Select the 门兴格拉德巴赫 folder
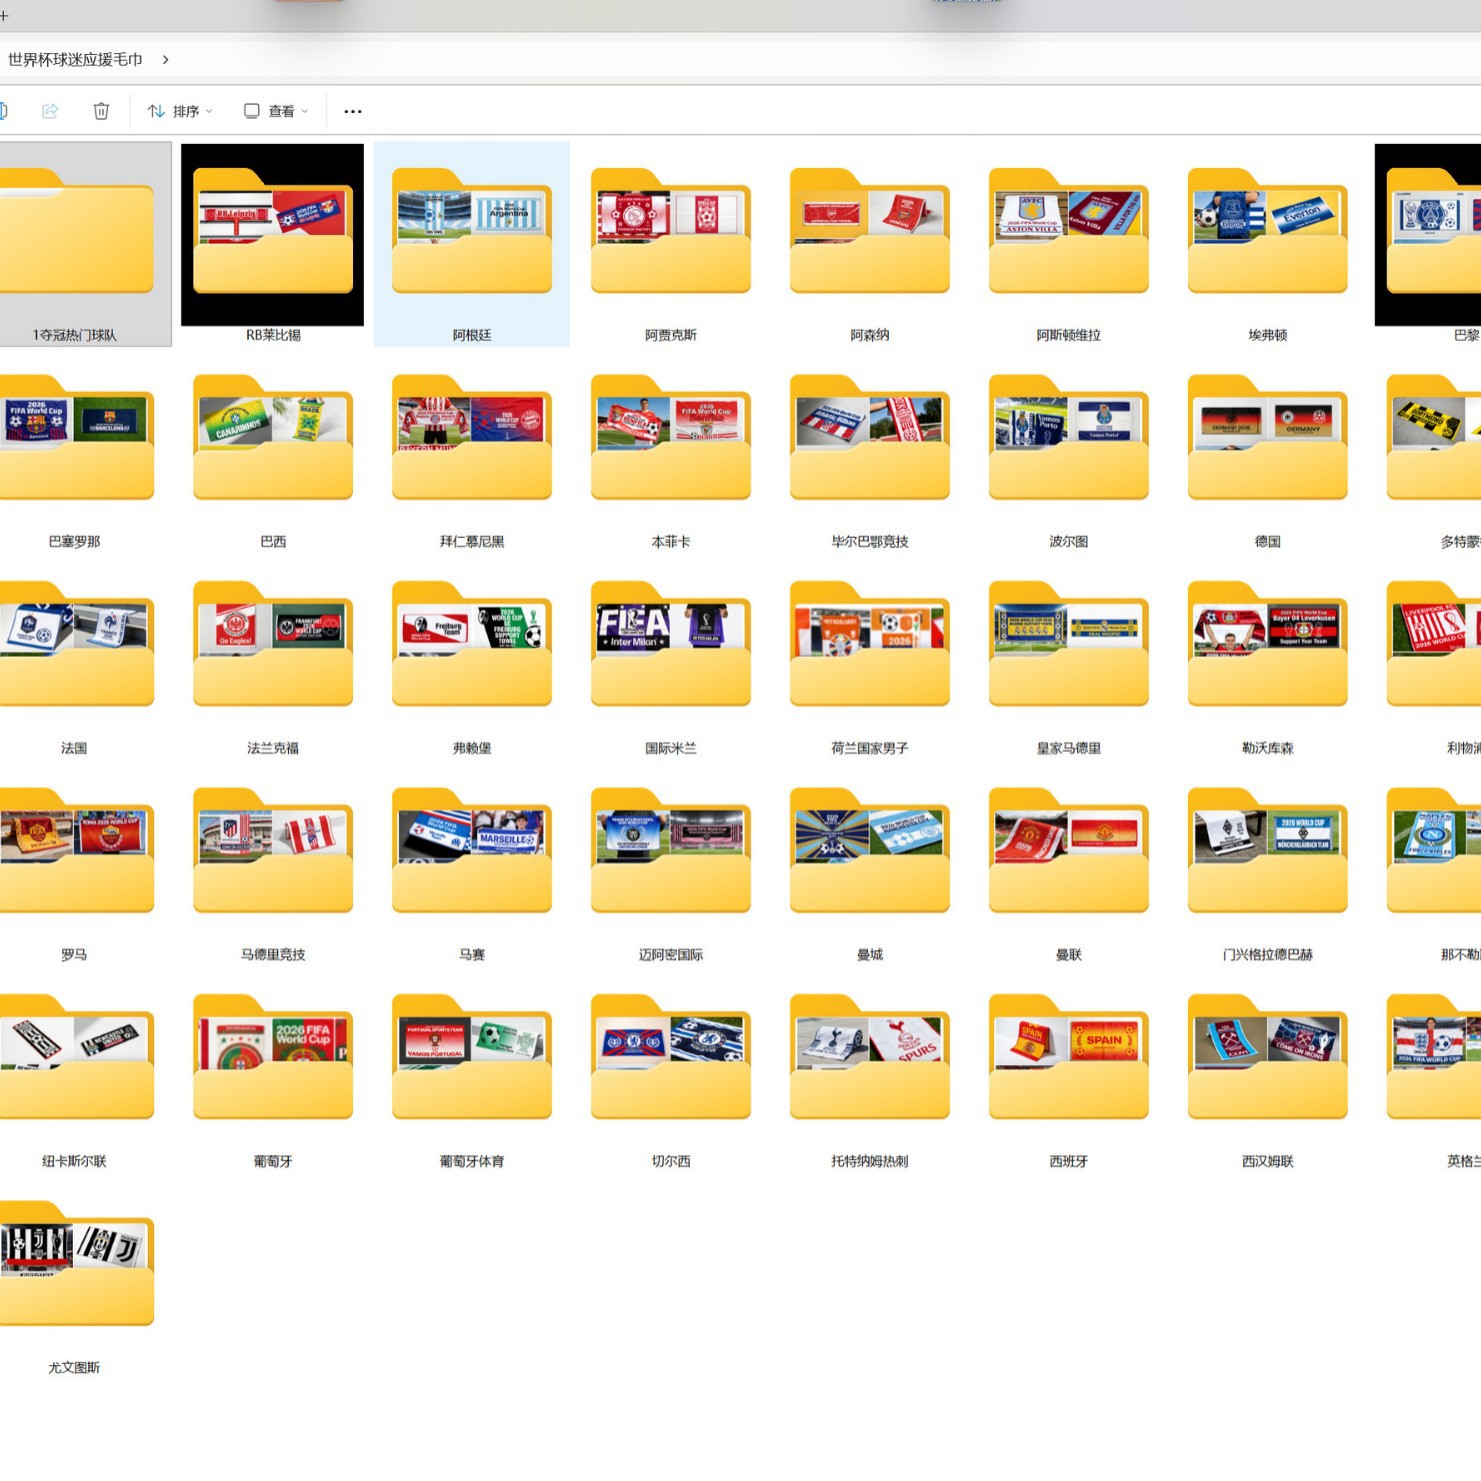The height and width of the screenshot is (1481, 1481). pos(1268,851)
